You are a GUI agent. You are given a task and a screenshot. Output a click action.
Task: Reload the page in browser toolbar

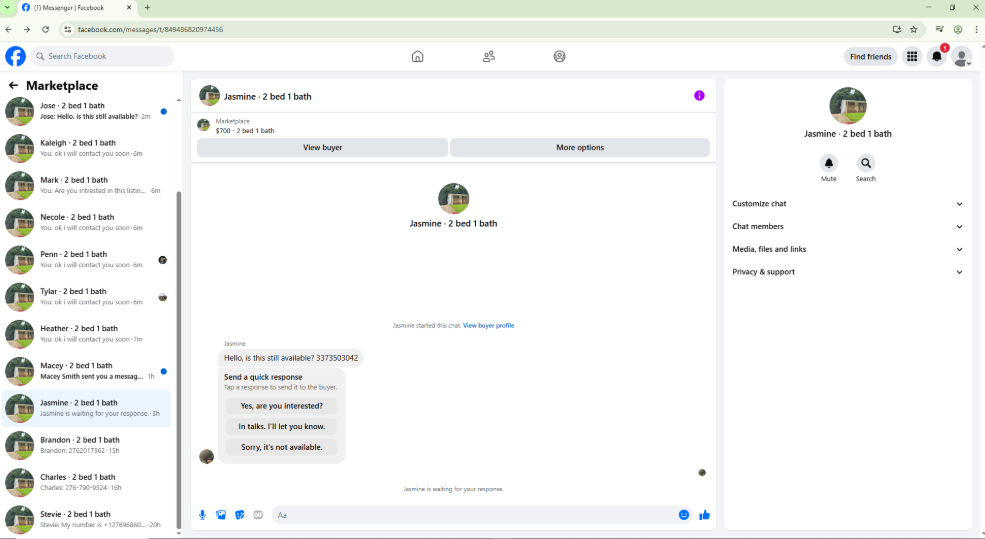(45, 30)
